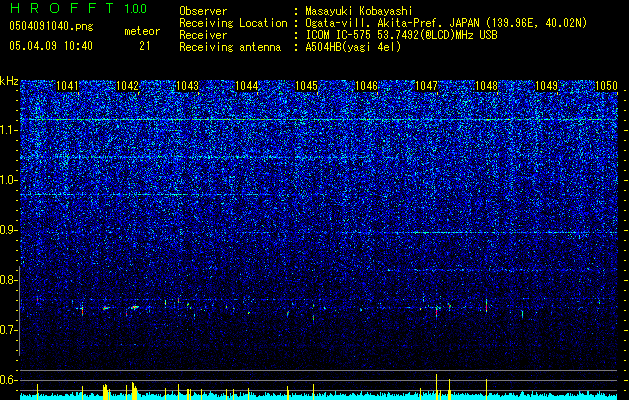Click ICOM IC-575 receiver text

coord(401,35)
